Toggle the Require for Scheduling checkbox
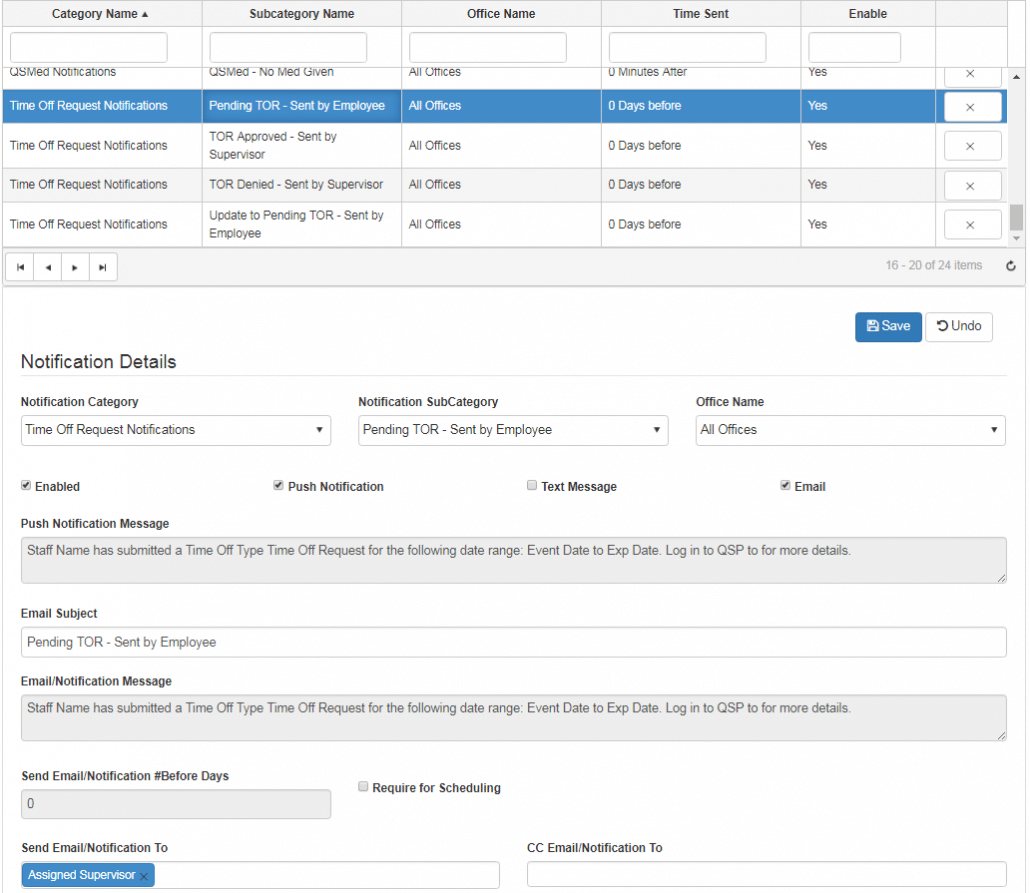 [x=364, y=787]
